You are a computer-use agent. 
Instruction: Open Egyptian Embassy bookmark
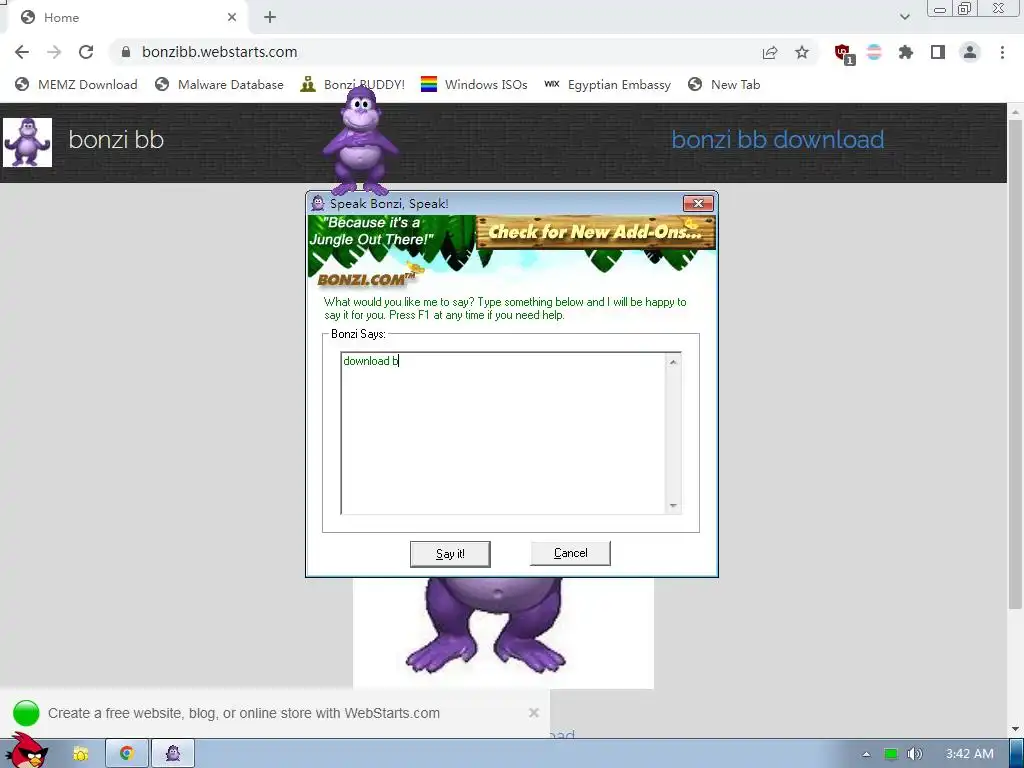(607, 84)
